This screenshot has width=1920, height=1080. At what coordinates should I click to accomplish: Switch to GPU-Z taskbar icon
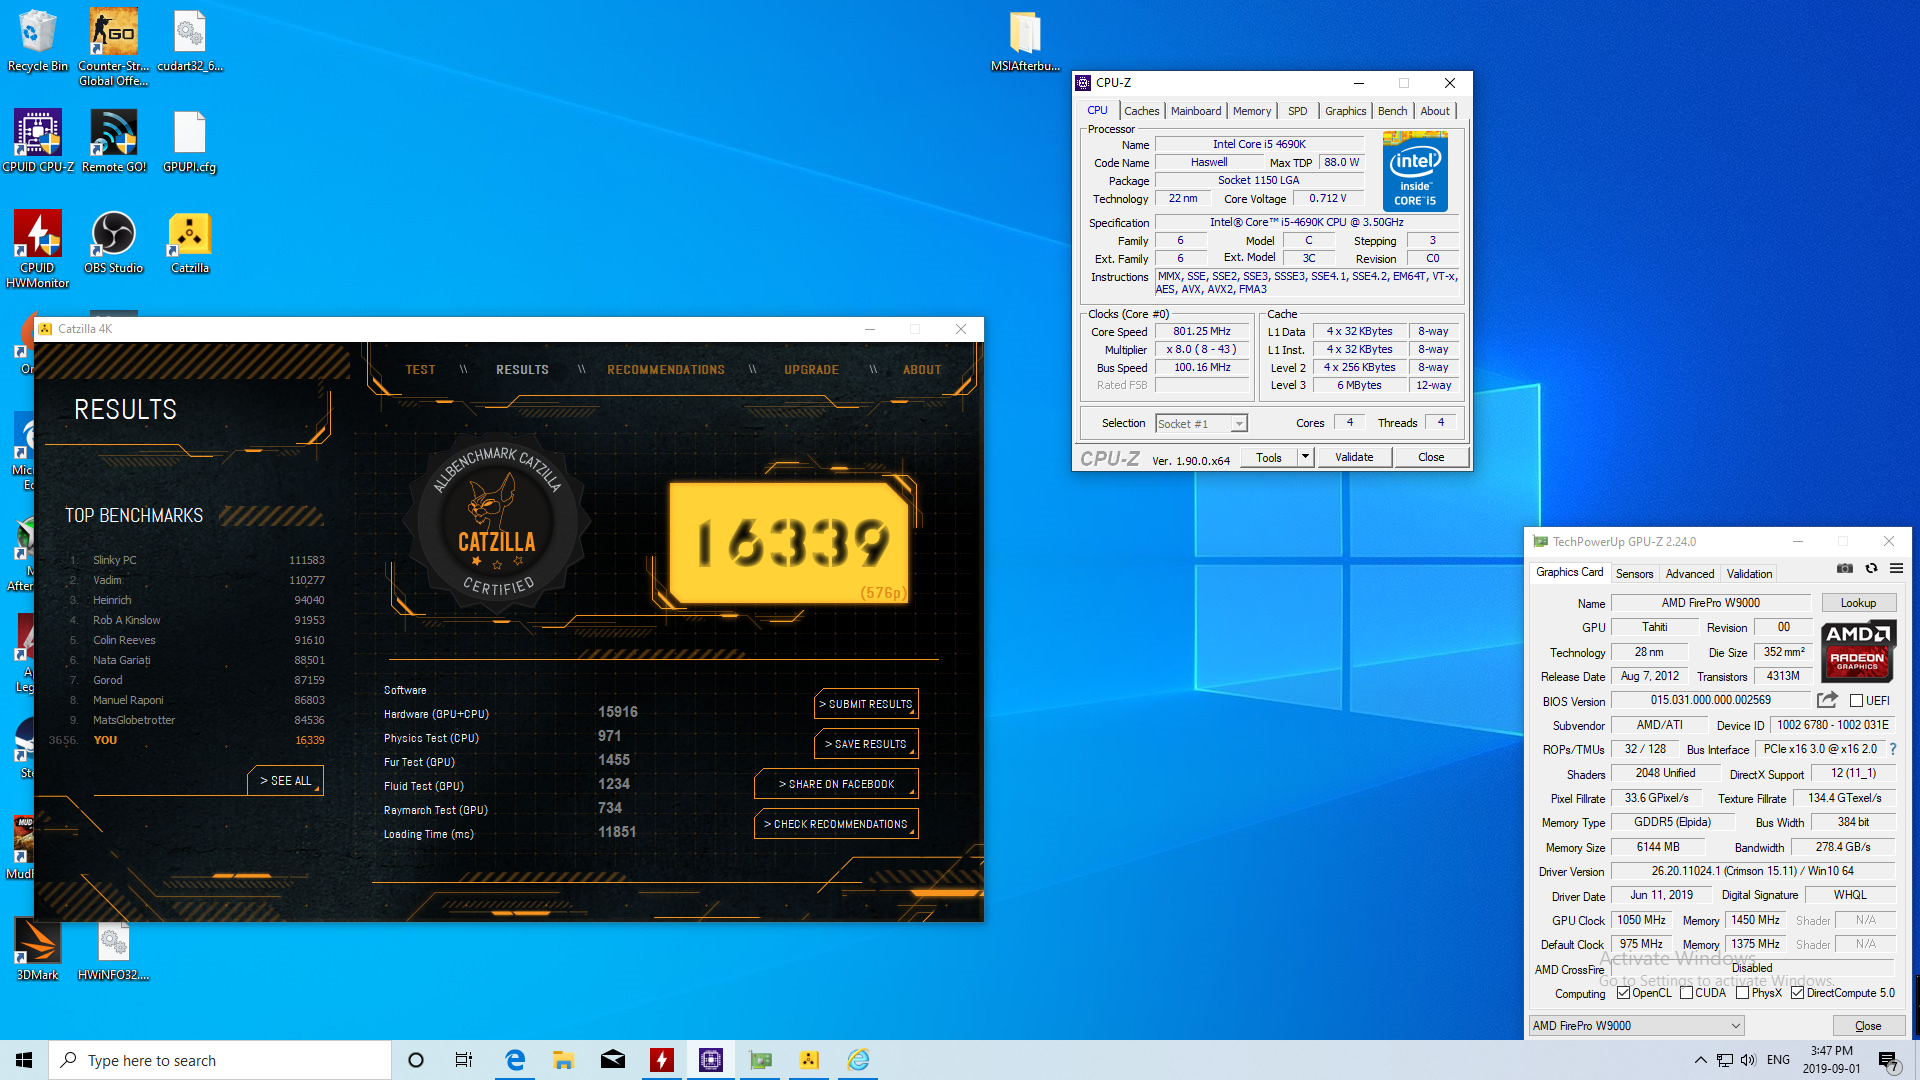(x=760, y=1060)
